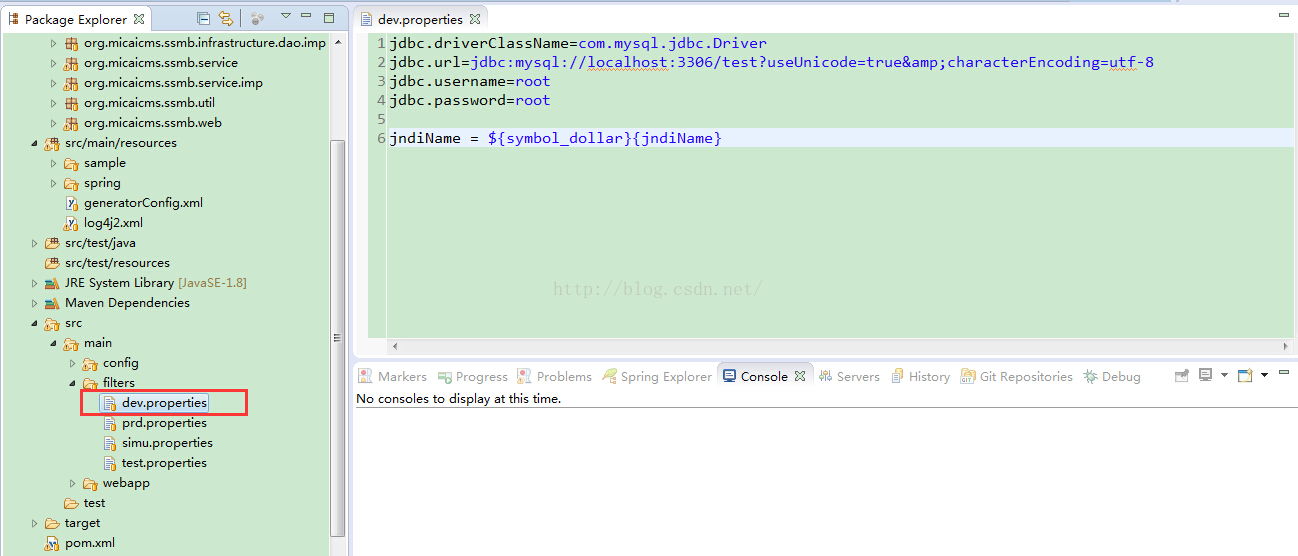Click test.properties file icon
Image resolution: width=1298 pixels, height=556 pixels.
pos(110,463)
